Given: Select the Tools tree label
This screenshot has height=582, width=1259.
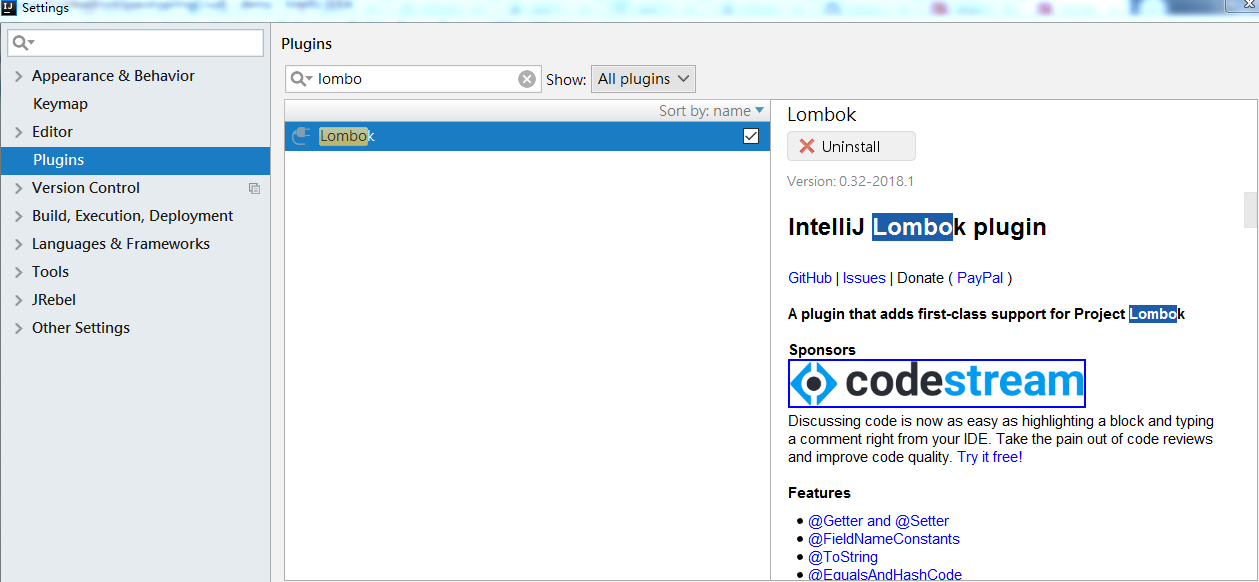Looking at the screenshot, I should click(x=50, y=272).
